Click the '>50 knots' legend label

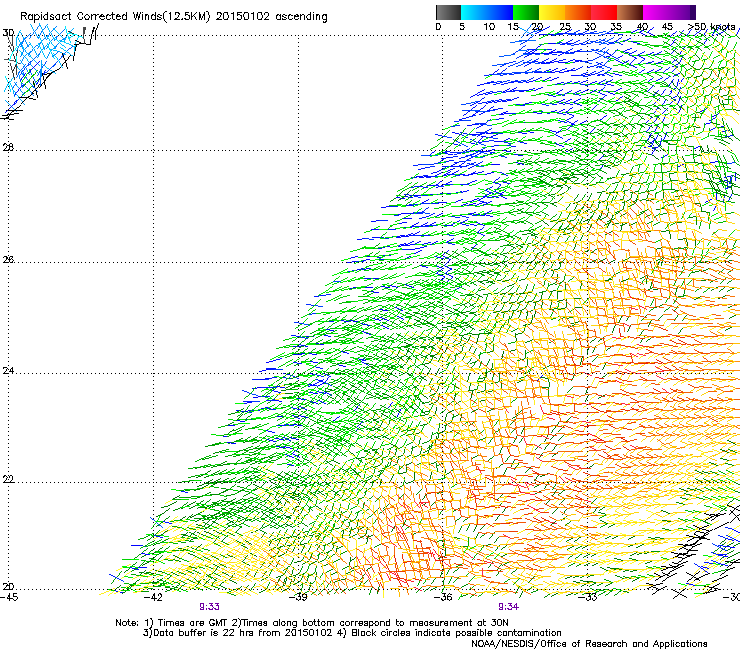tap(711, 27)
